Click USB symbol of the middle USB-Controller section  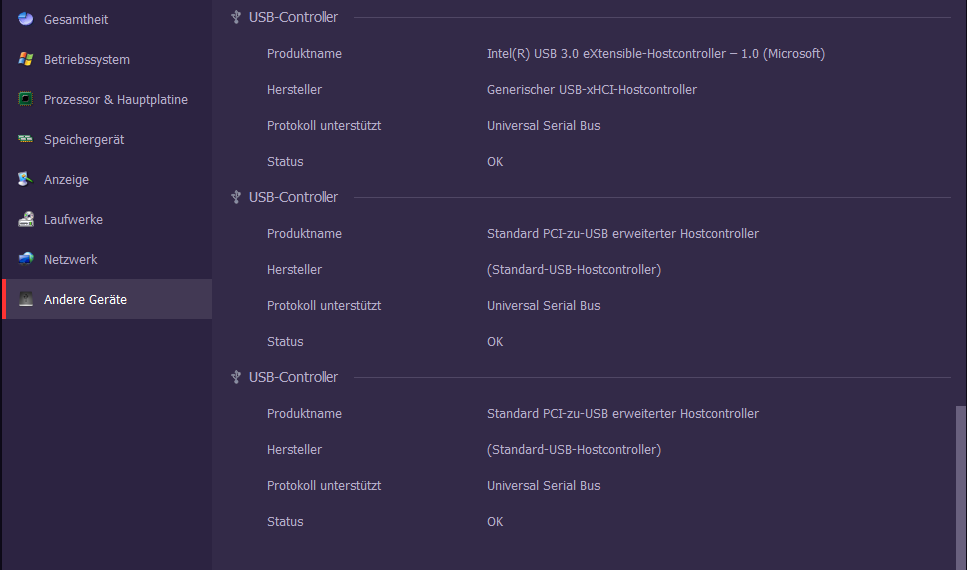236,197
